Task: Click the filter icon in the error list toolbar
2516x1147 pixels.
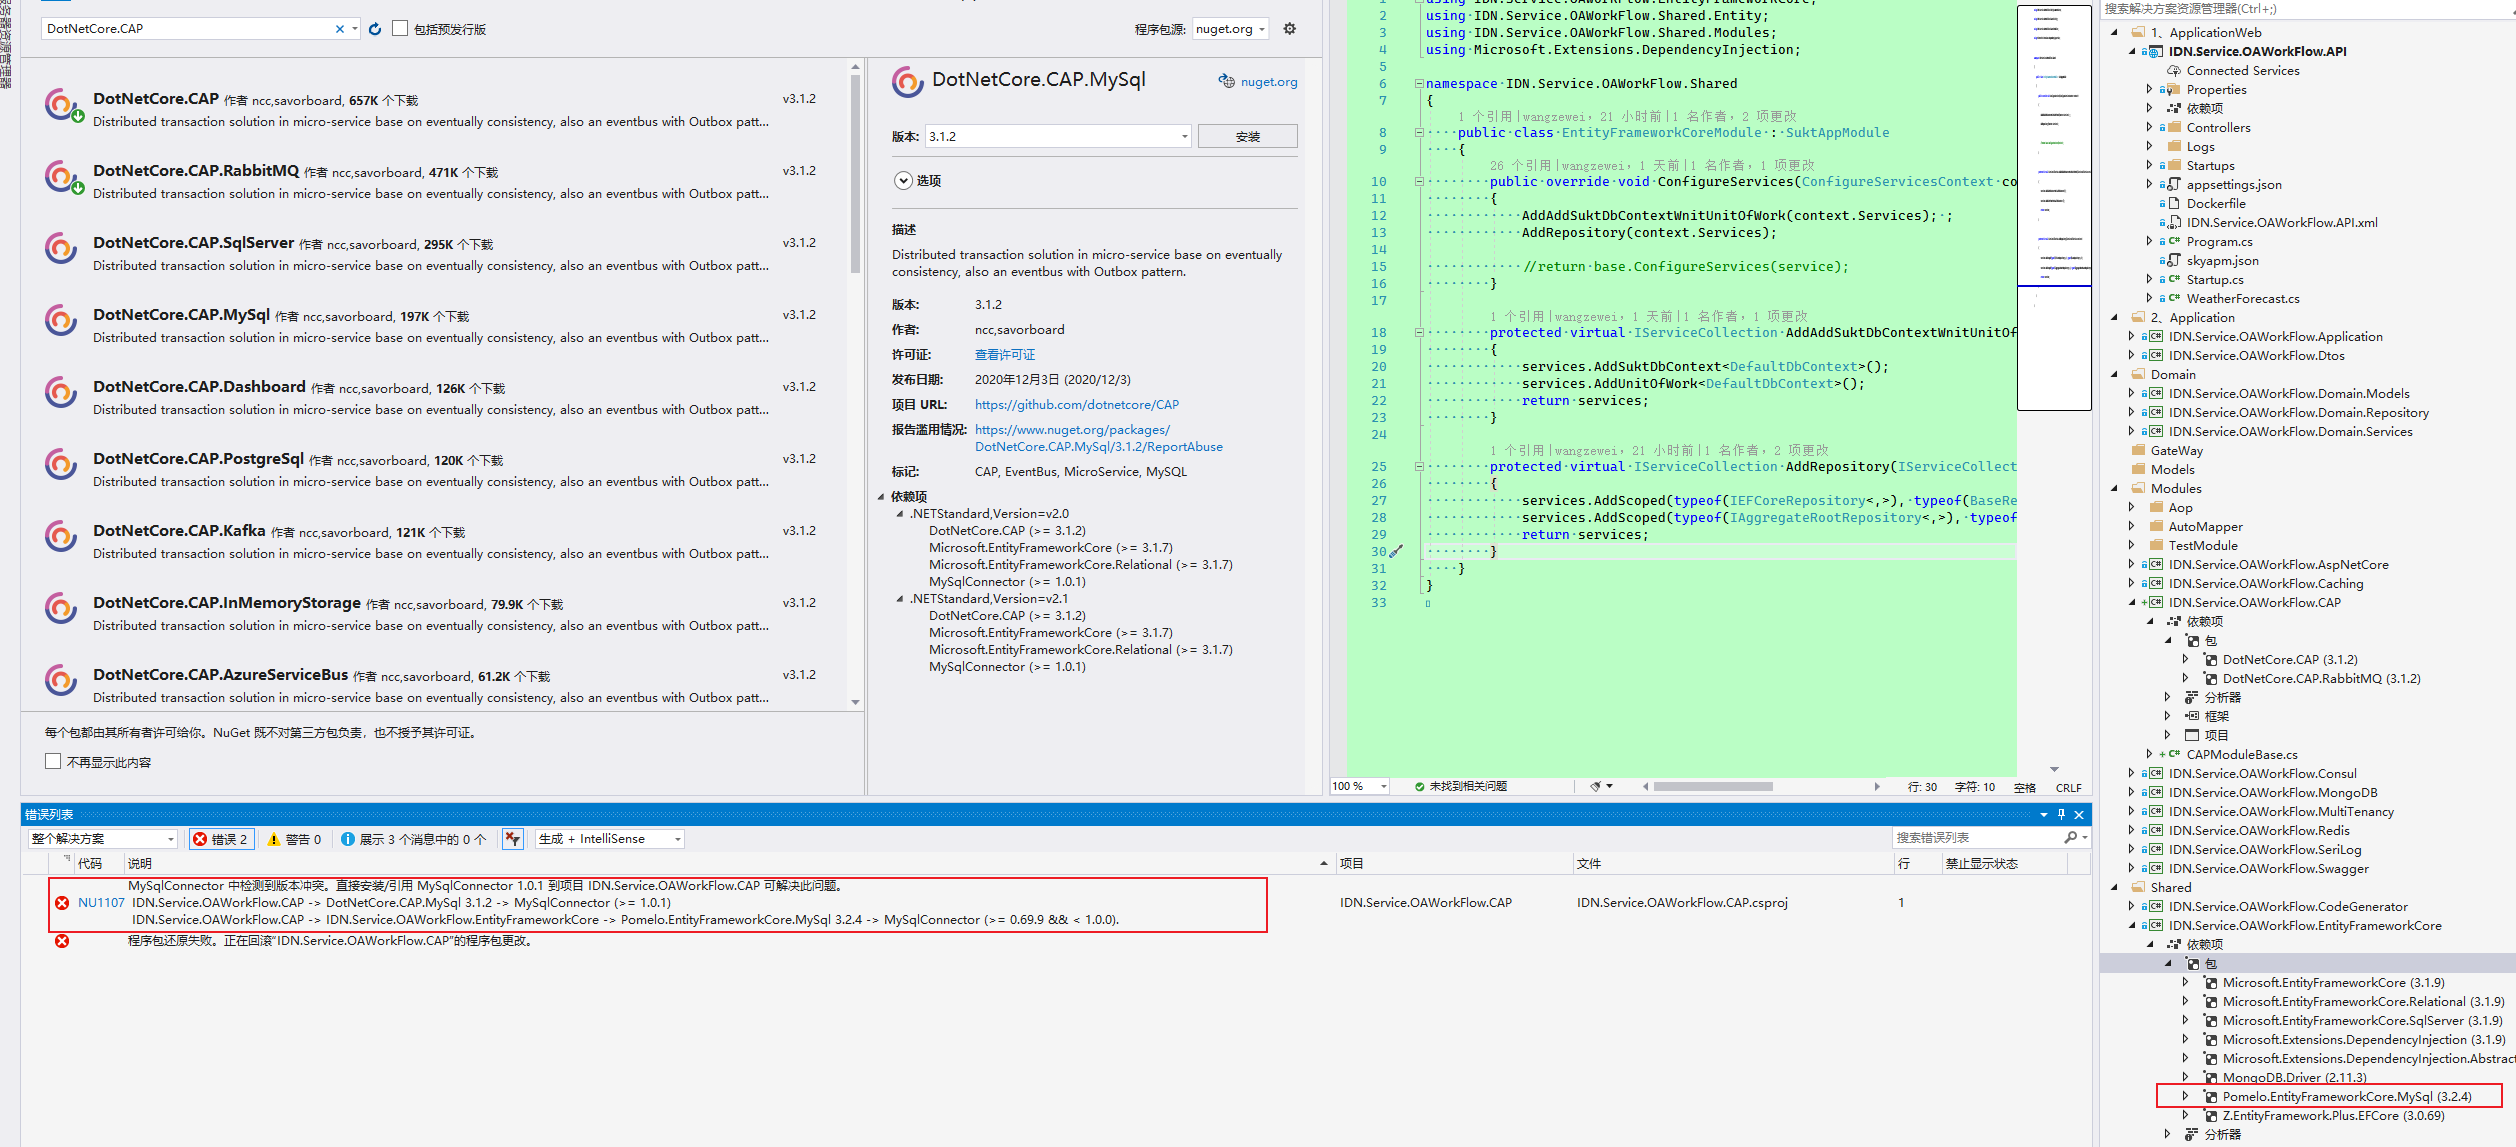Action: click(x=512, y=838)
